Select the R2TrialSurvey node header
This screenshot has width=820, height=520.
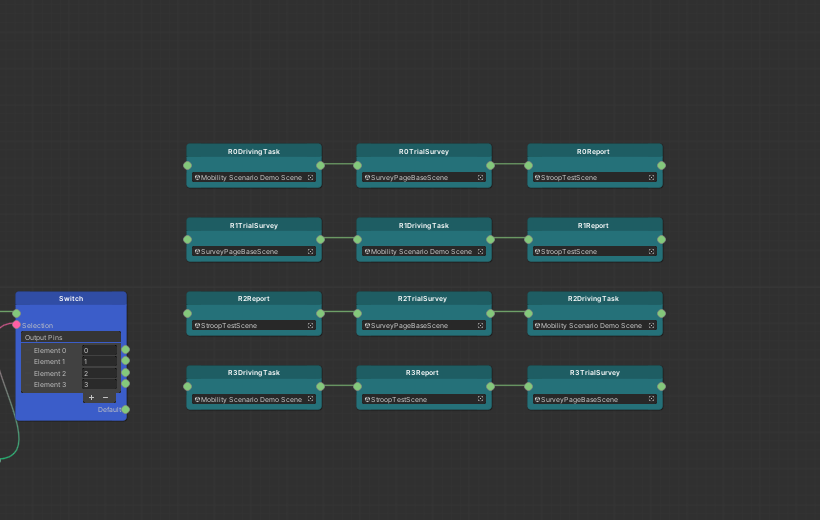[424, 299]
